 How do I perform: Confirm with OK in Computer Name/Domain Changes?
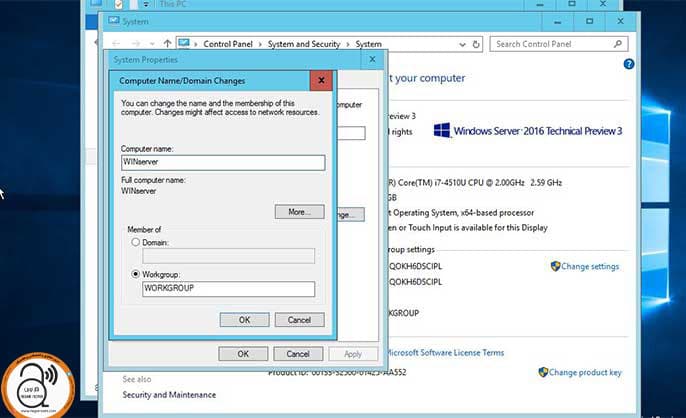[x=245, y=320]
